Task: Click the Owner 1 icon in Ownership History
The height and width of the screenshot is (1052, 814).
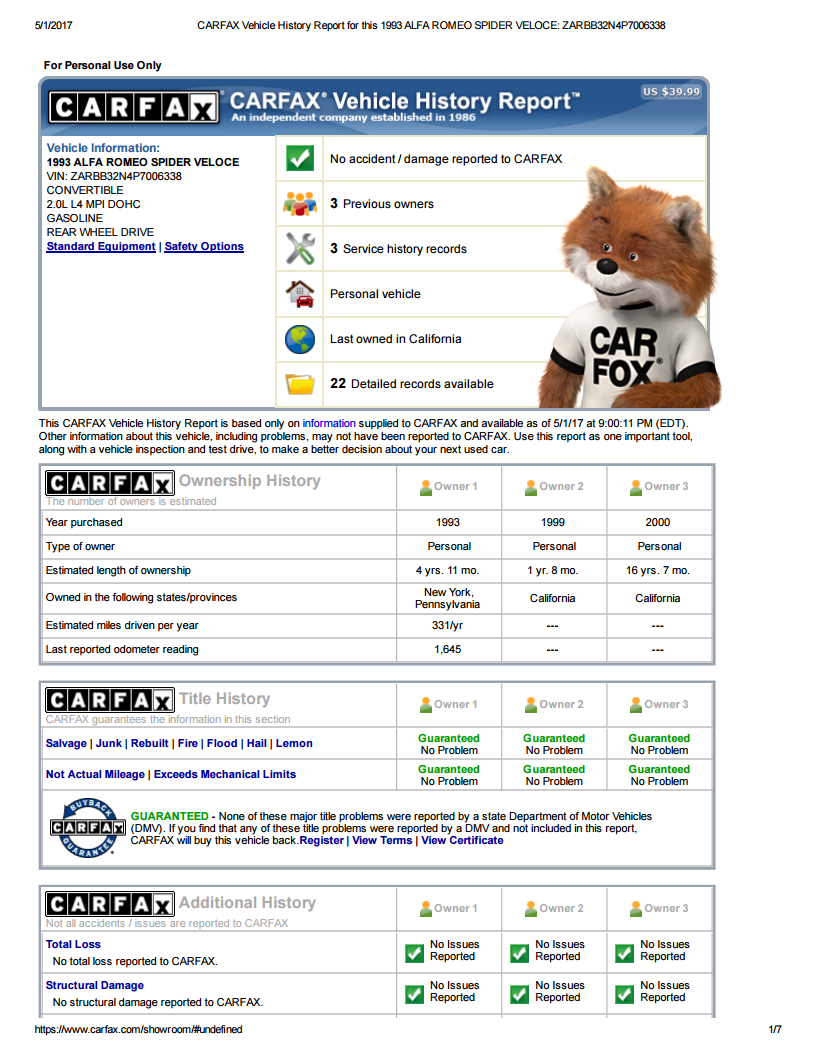Action: click(425, 488)
